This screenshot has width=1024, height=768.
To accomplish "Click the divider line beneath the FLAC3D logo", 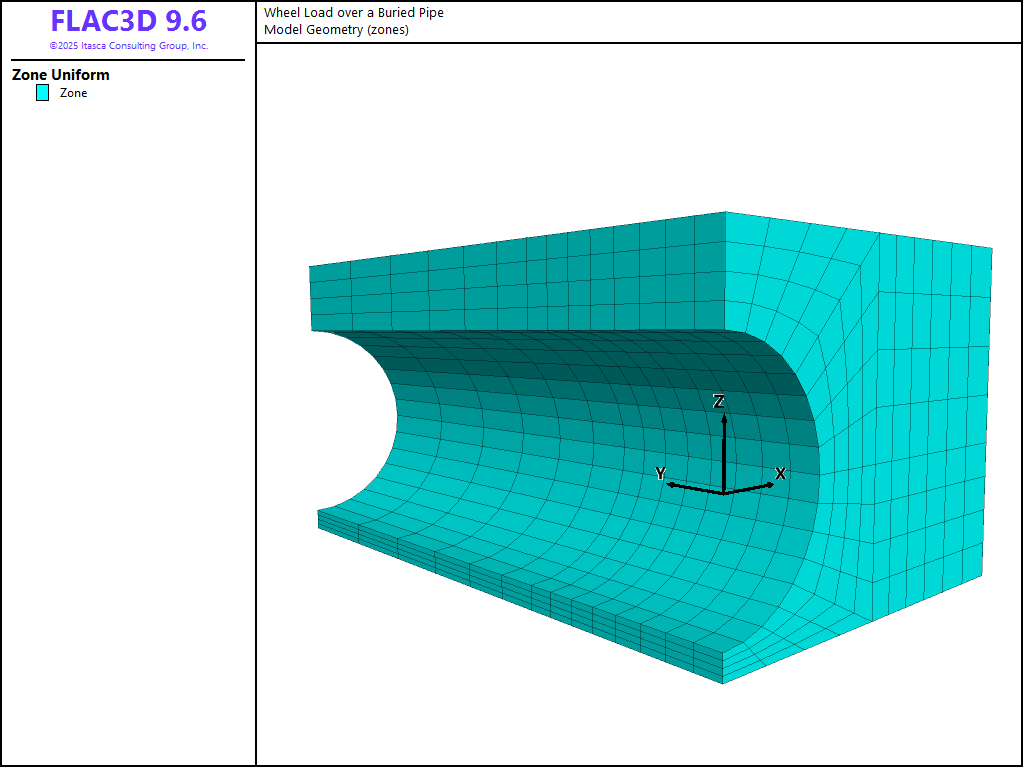I will coord(128,60).
